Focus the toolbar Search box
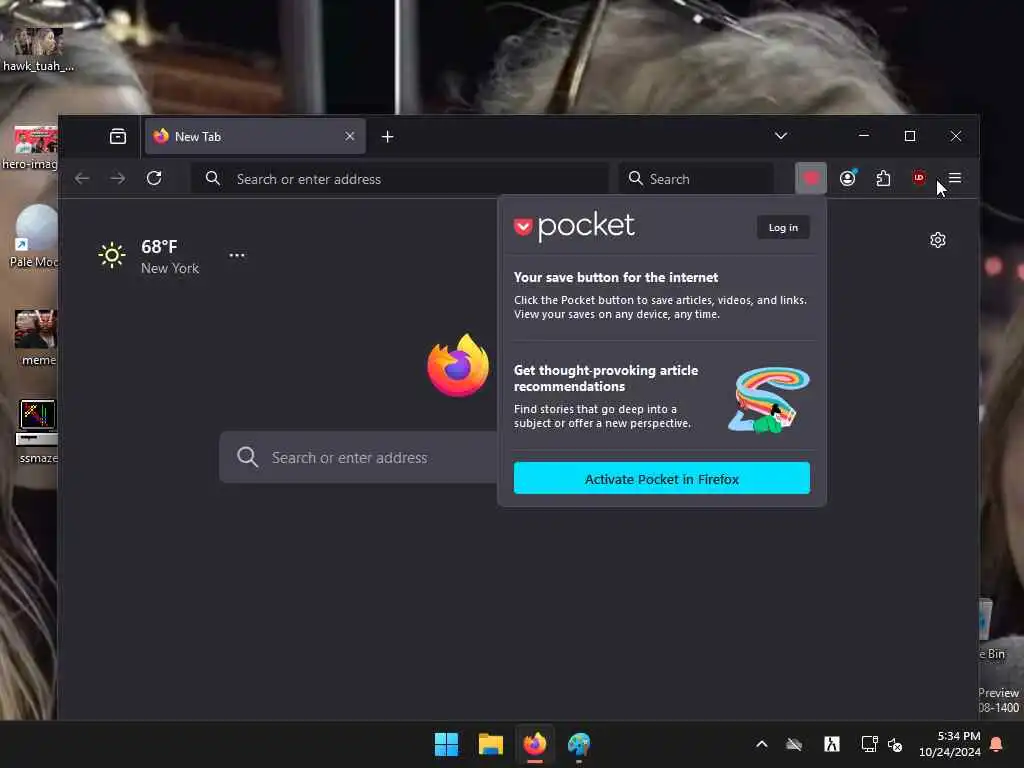This screenshot has height=768, width=1024. 696,178
